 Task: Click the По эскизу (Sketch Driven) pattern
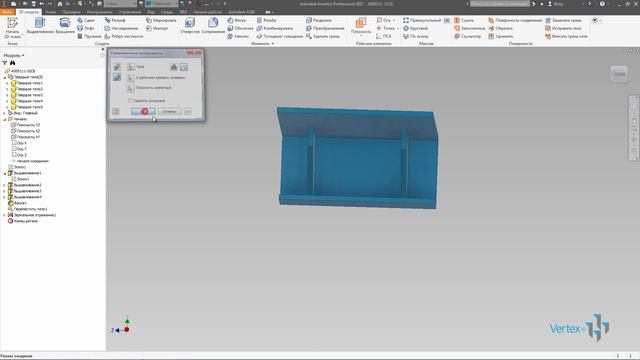pyautogui.click(x=416, y=36)
